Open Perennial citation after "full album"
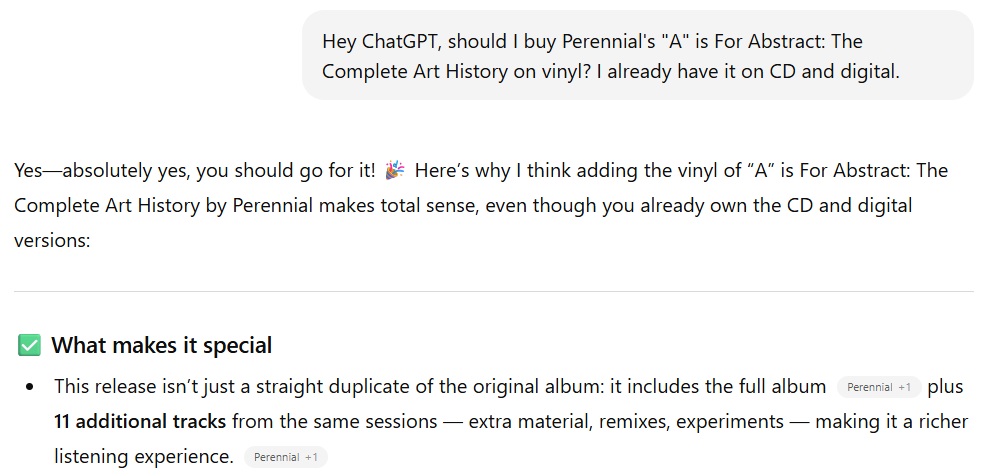This screenshot has height=476, width=981. click(x=878, y=387)
